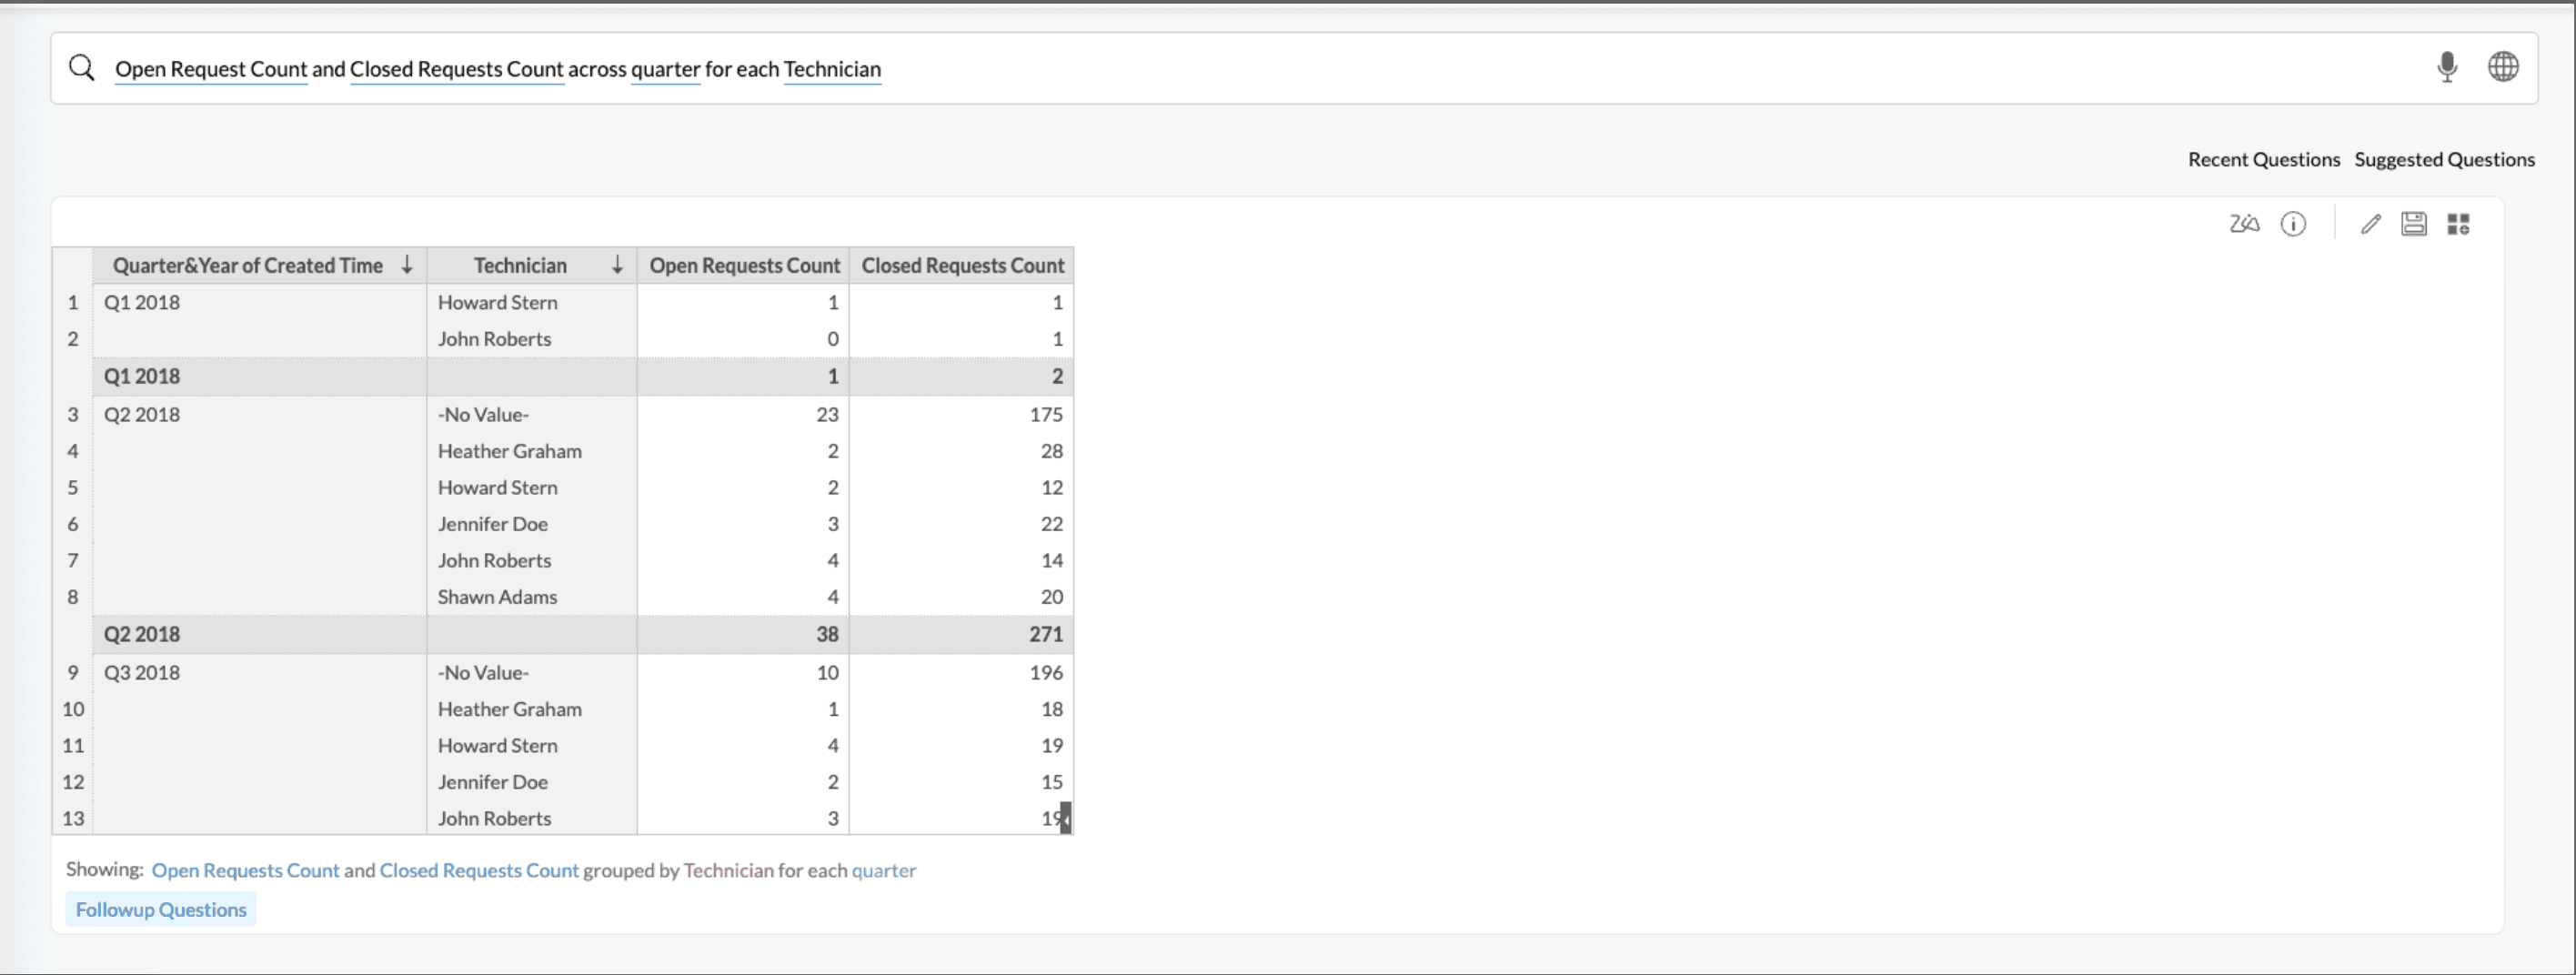Add report to dashboard icon
2576x975 pixels.
pos(2459,224)
